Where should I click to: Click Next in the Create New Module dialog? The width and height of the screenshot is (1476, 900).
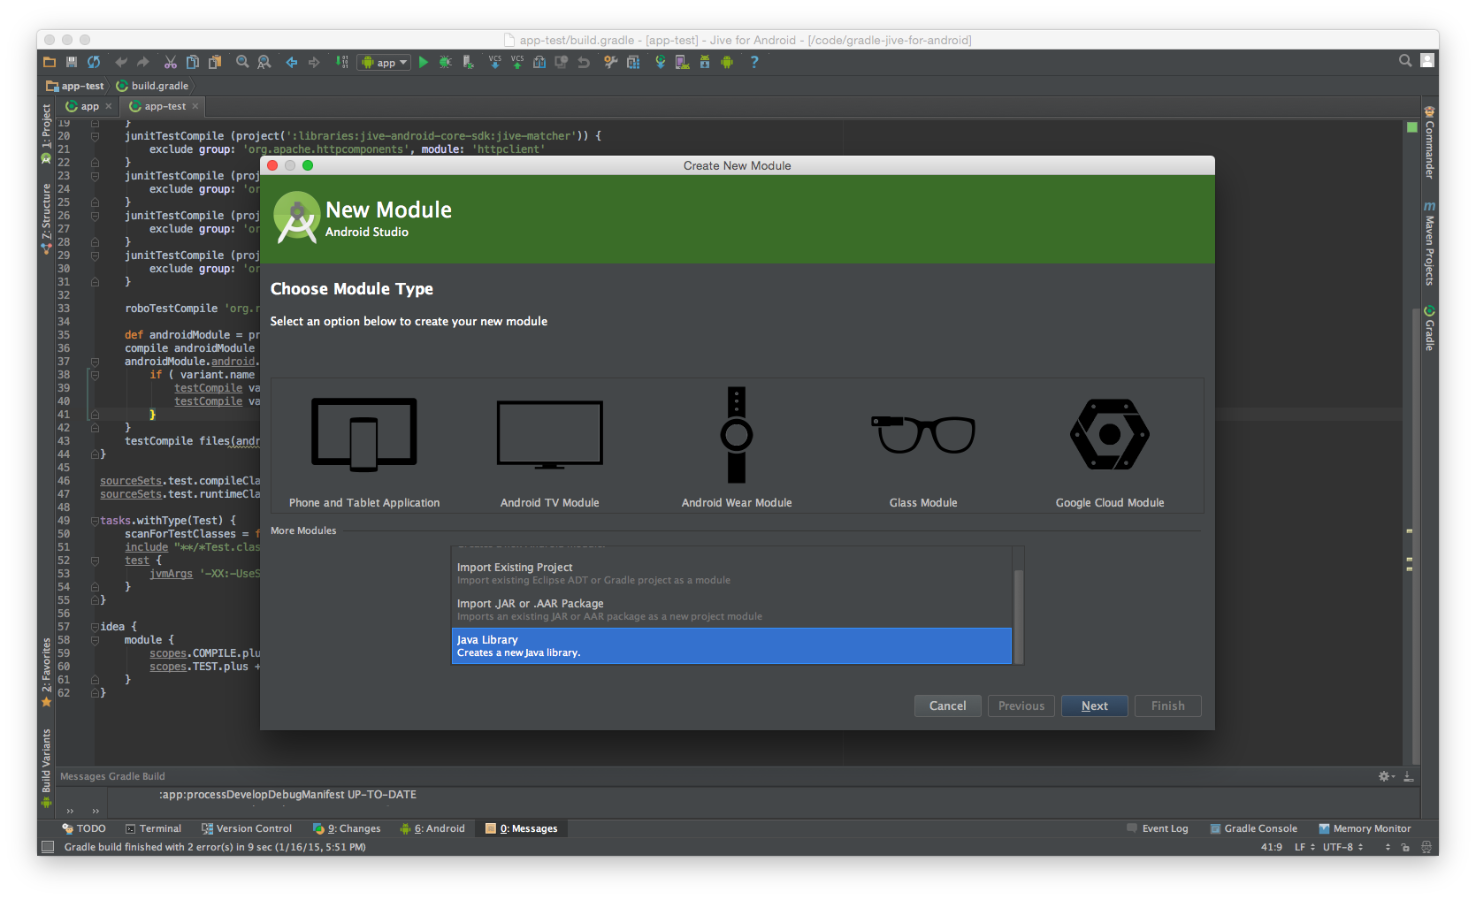1094,705
